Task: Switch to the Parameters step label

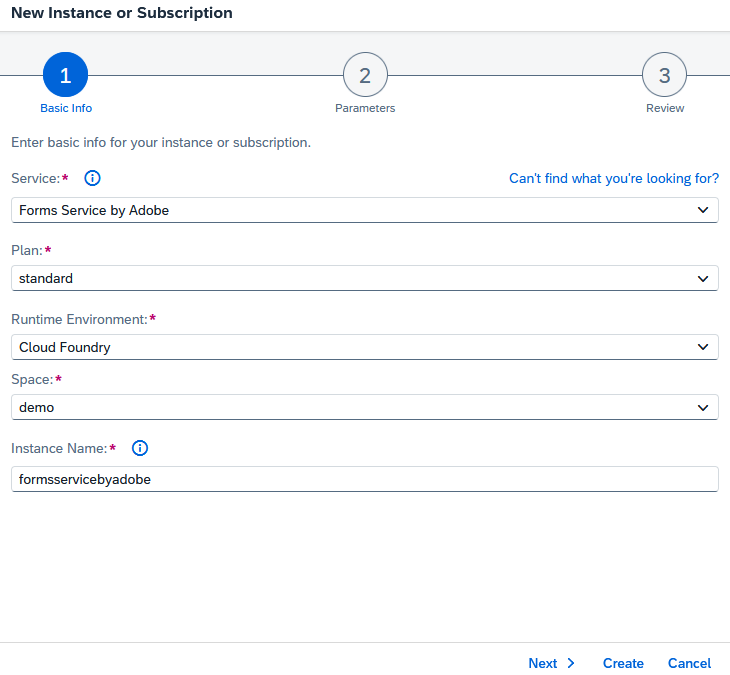Action: click(x=365, y=108)
